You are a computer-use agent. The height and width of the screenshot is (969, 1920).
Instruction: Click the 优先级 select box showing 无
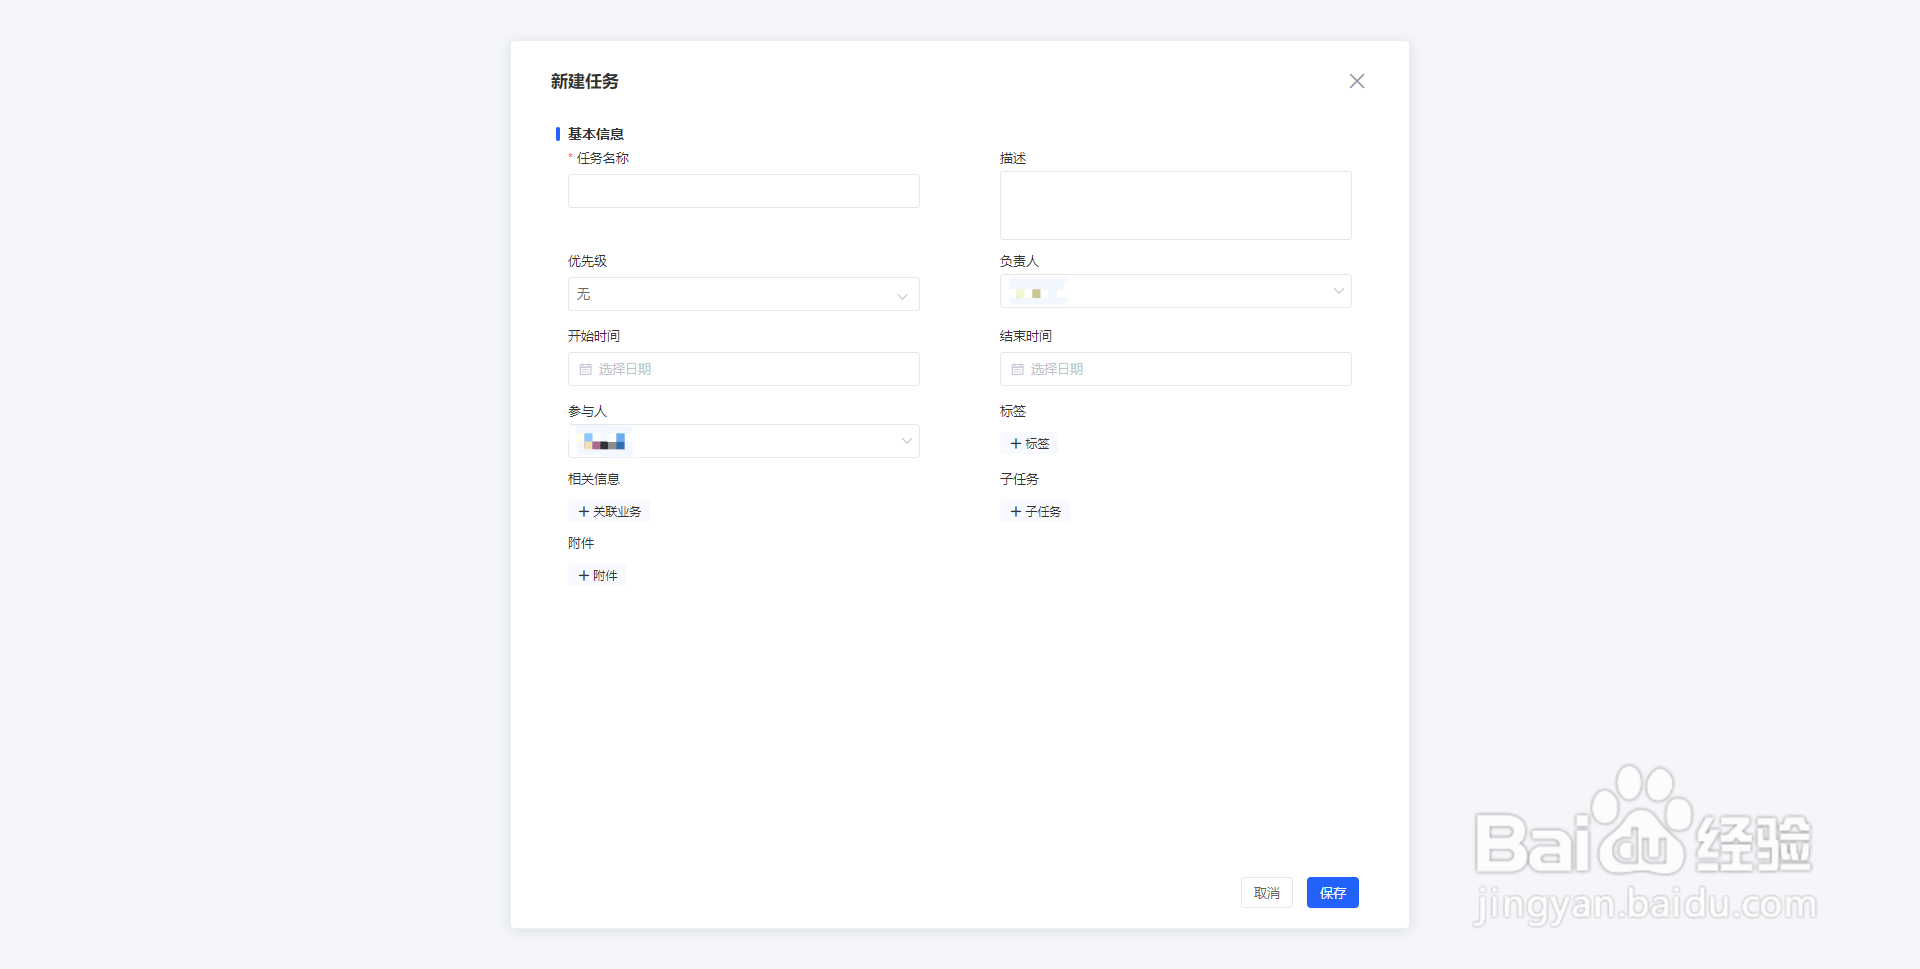click(x=730, y=294)
